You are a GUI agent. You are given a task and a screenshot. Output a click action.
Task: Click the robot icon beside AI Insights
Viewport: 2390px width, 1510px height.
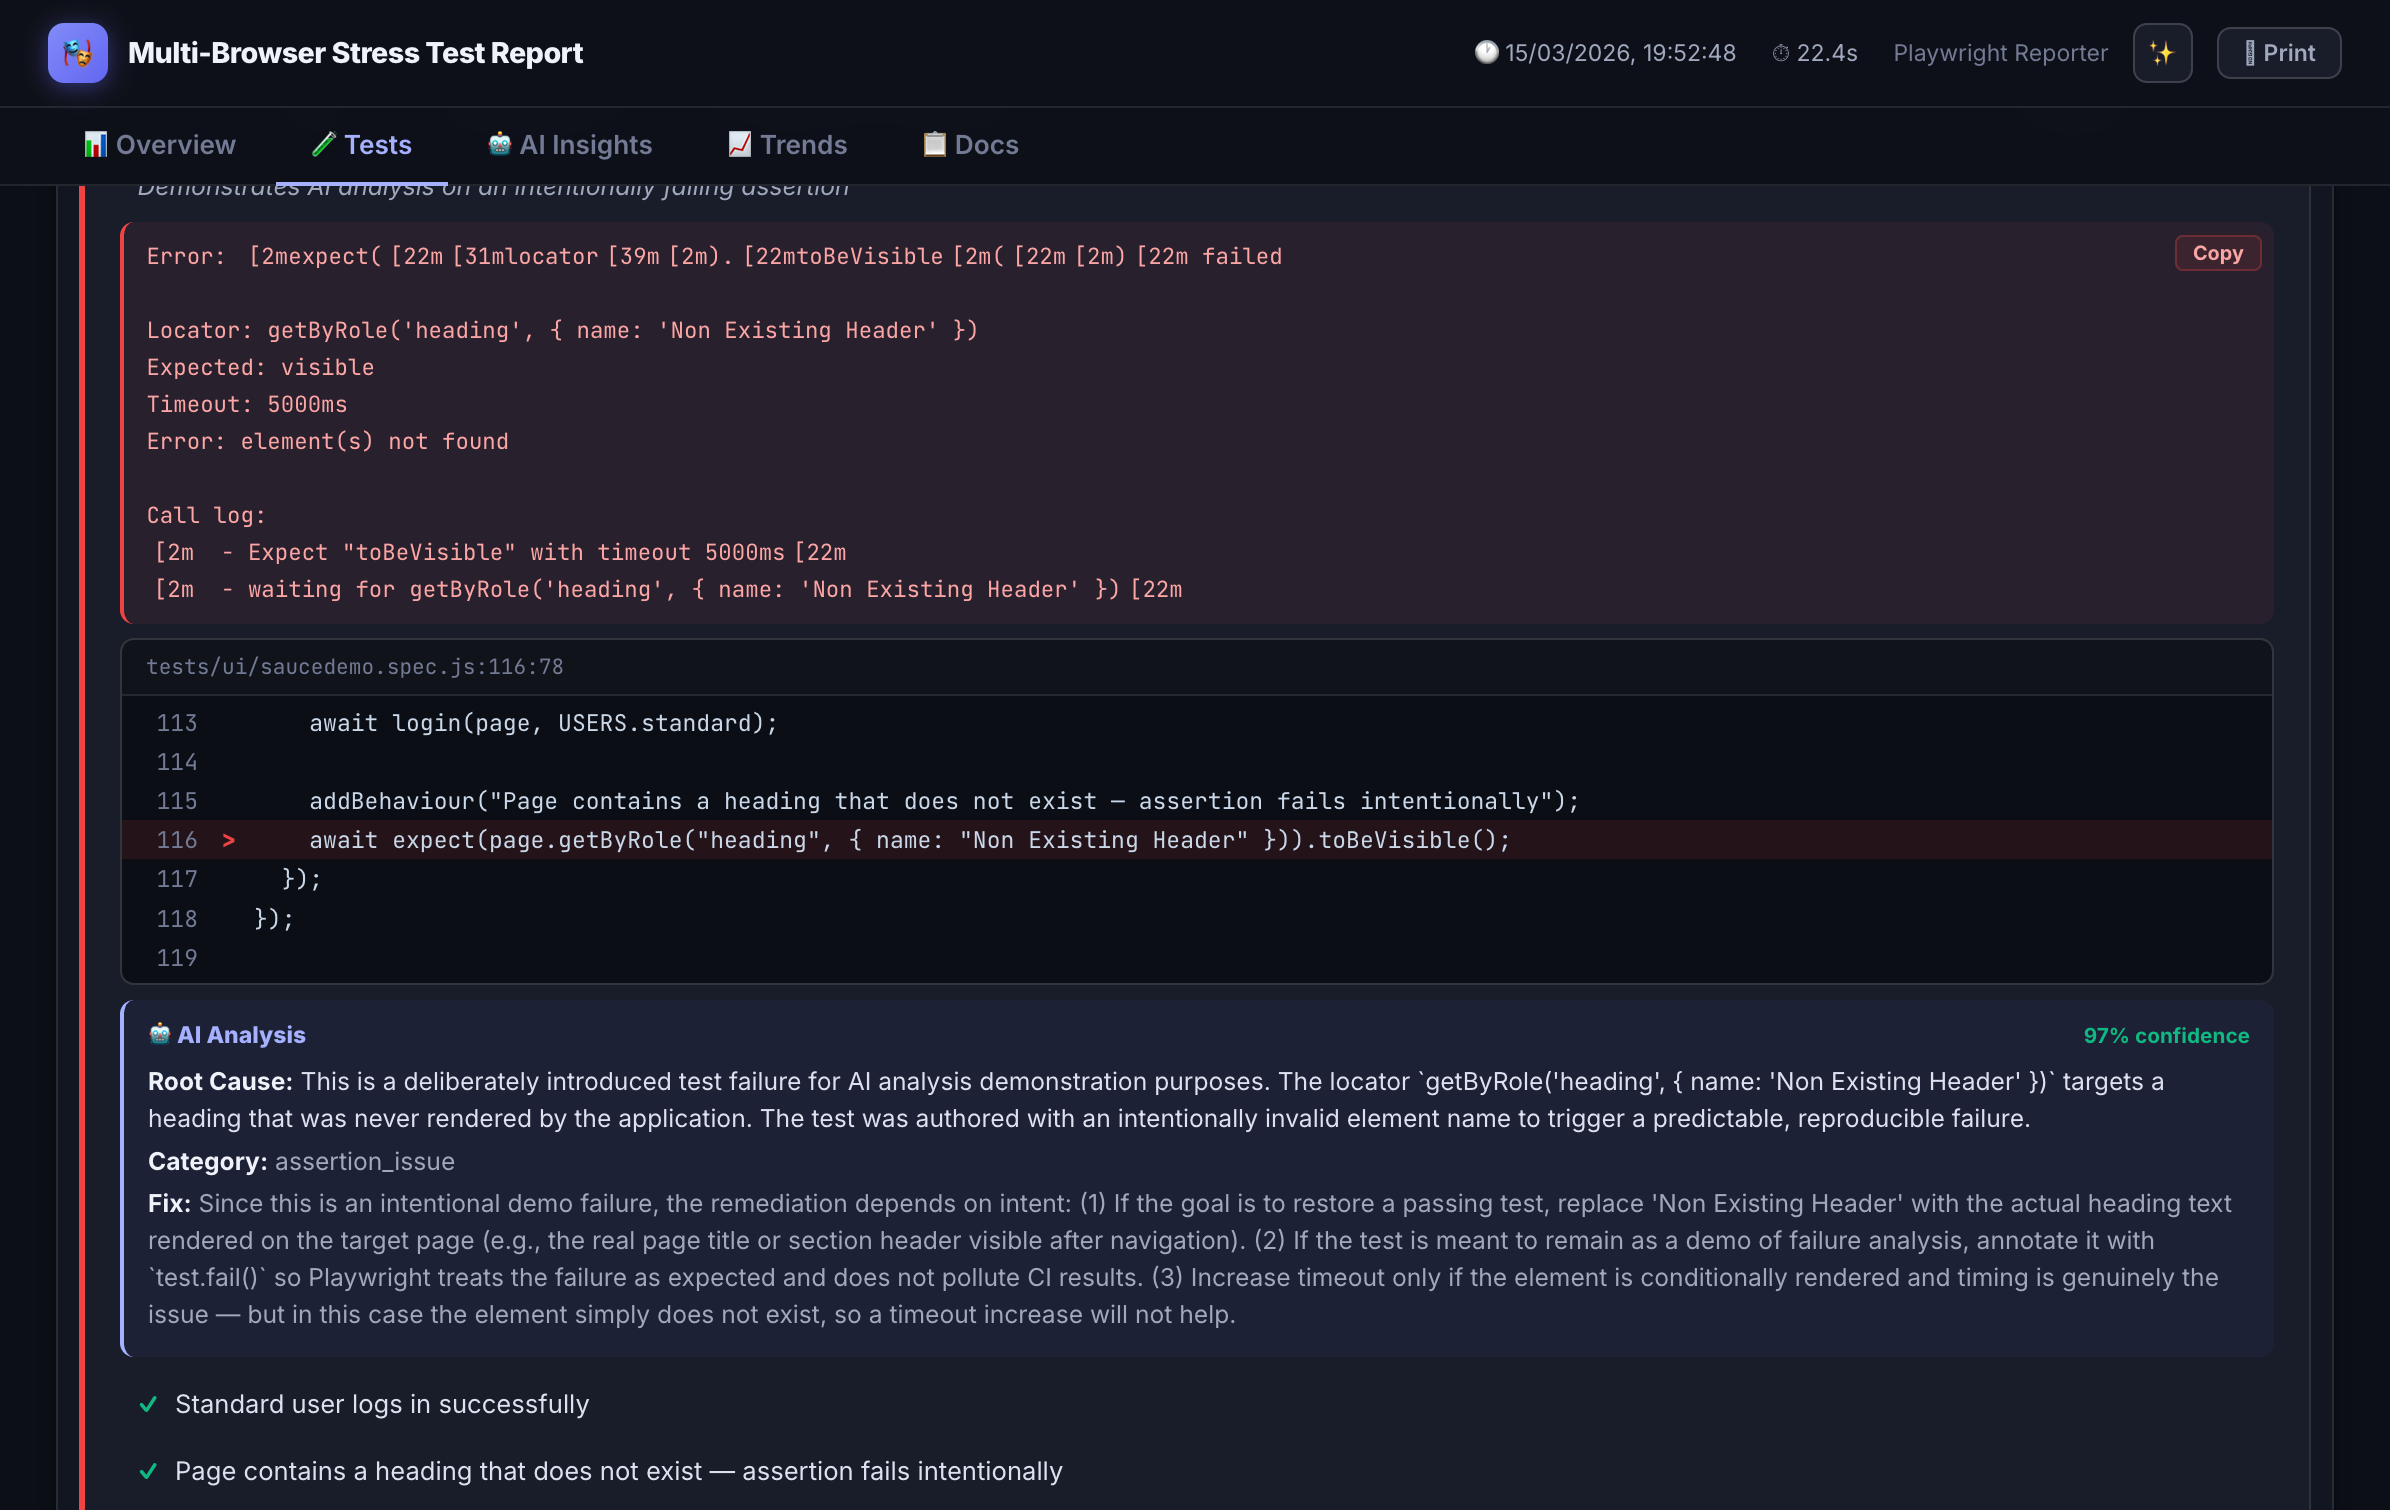pyautogui.click(x=500, y=145)
